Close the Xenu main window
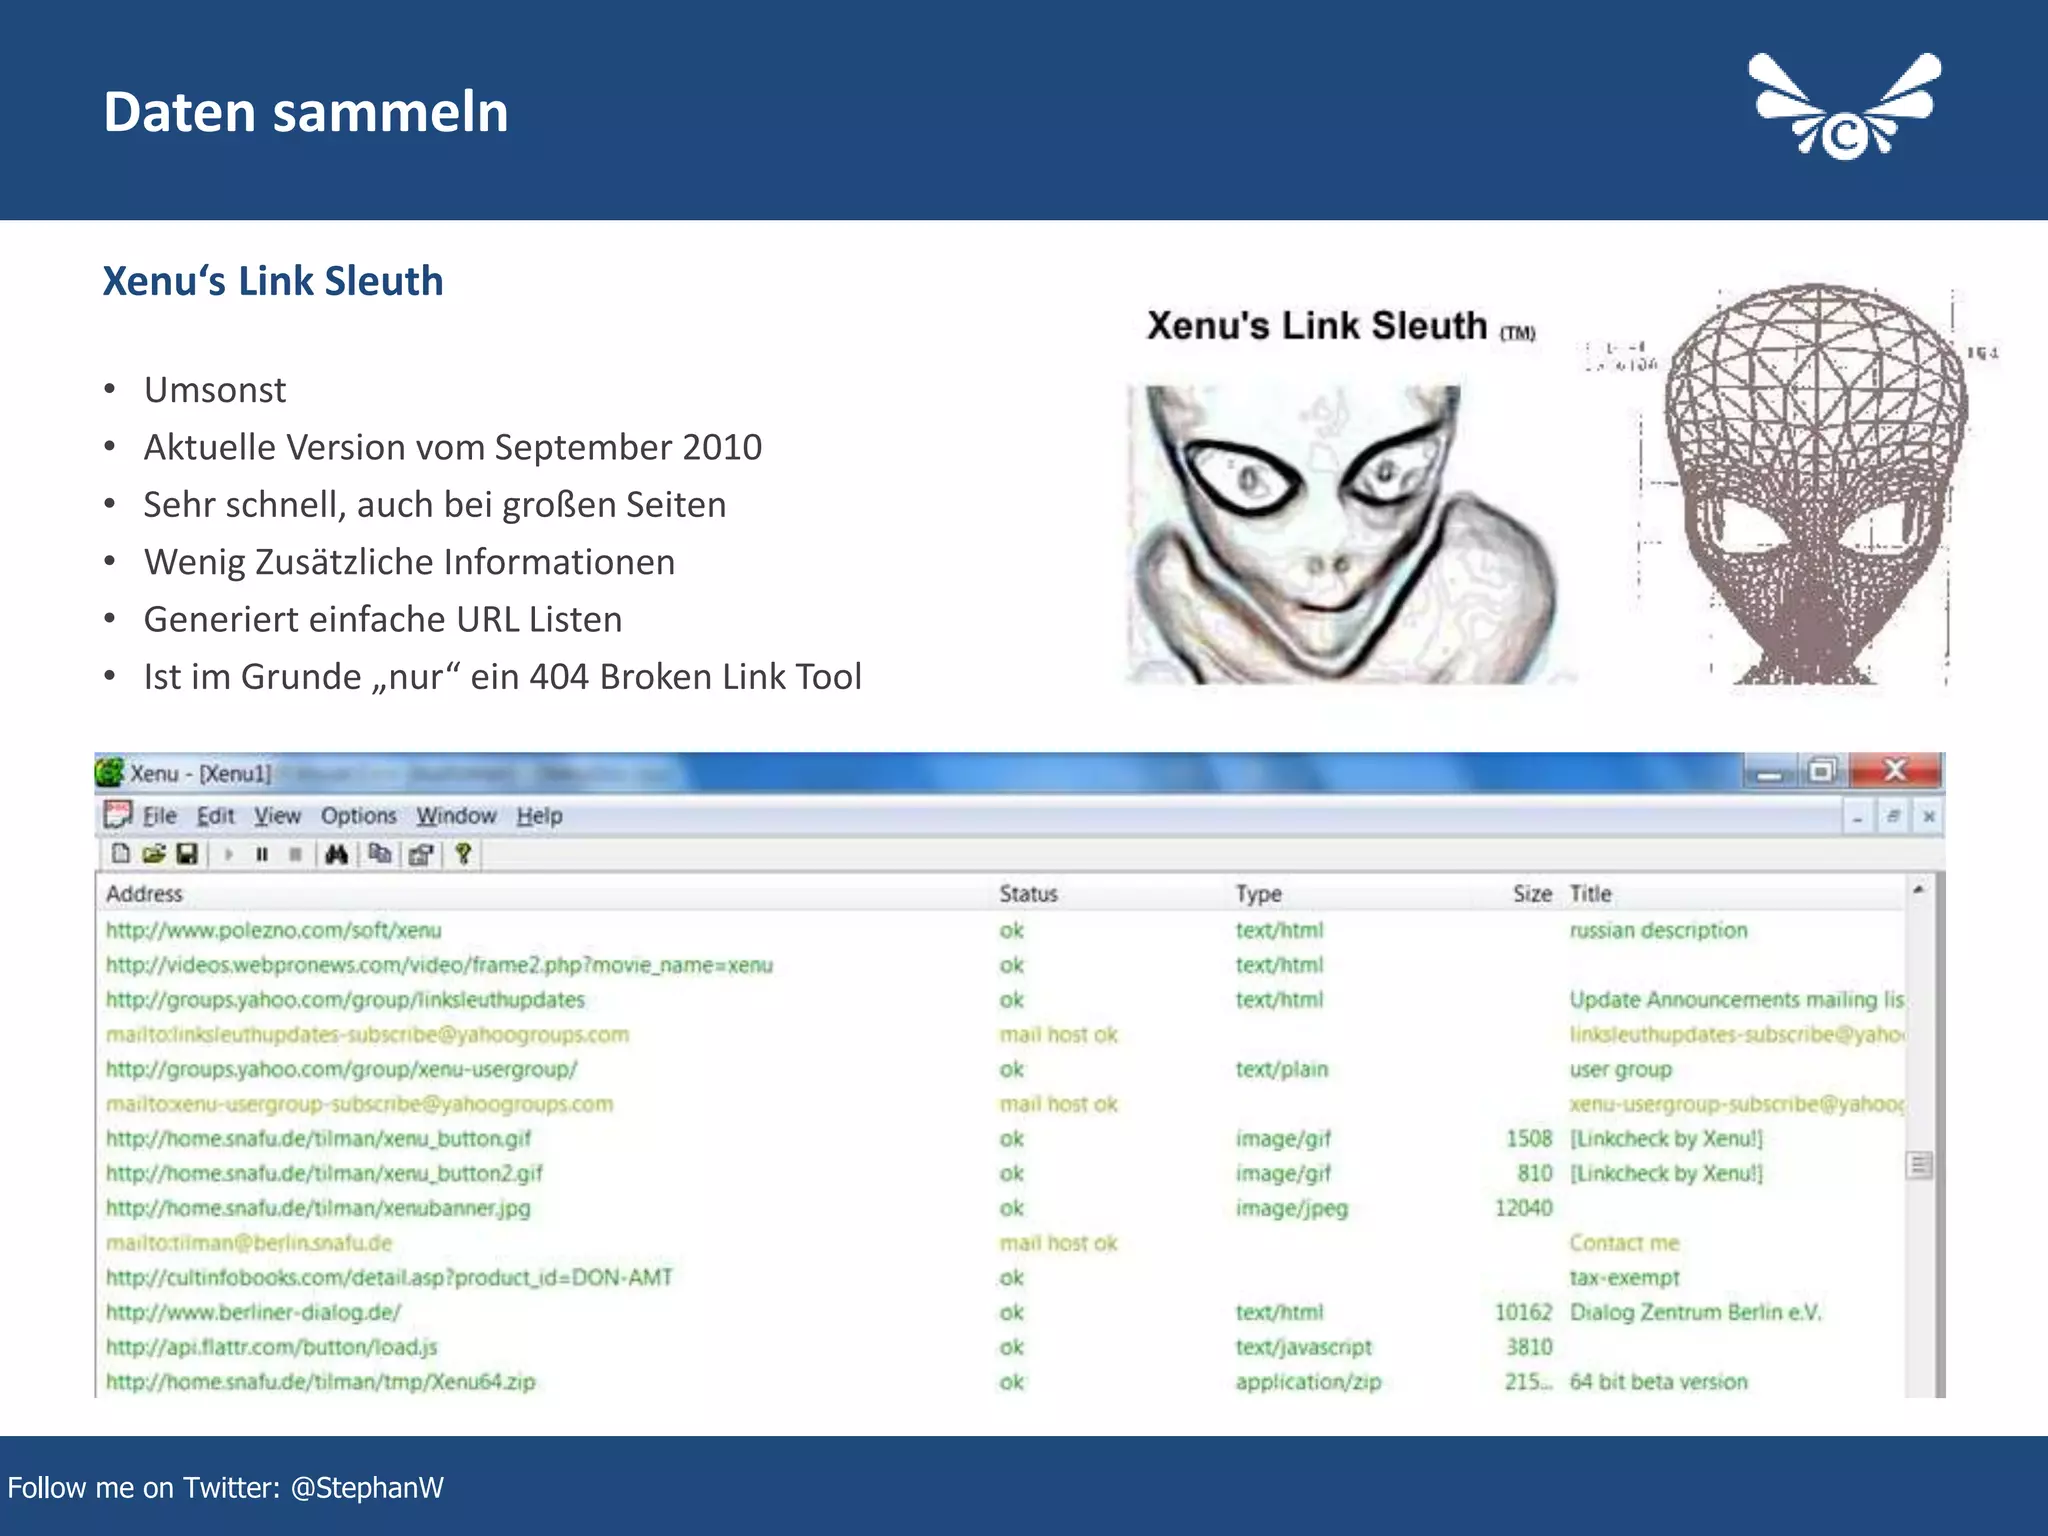Viewport: 2048px width, 1536px height. coord(1895,770)
